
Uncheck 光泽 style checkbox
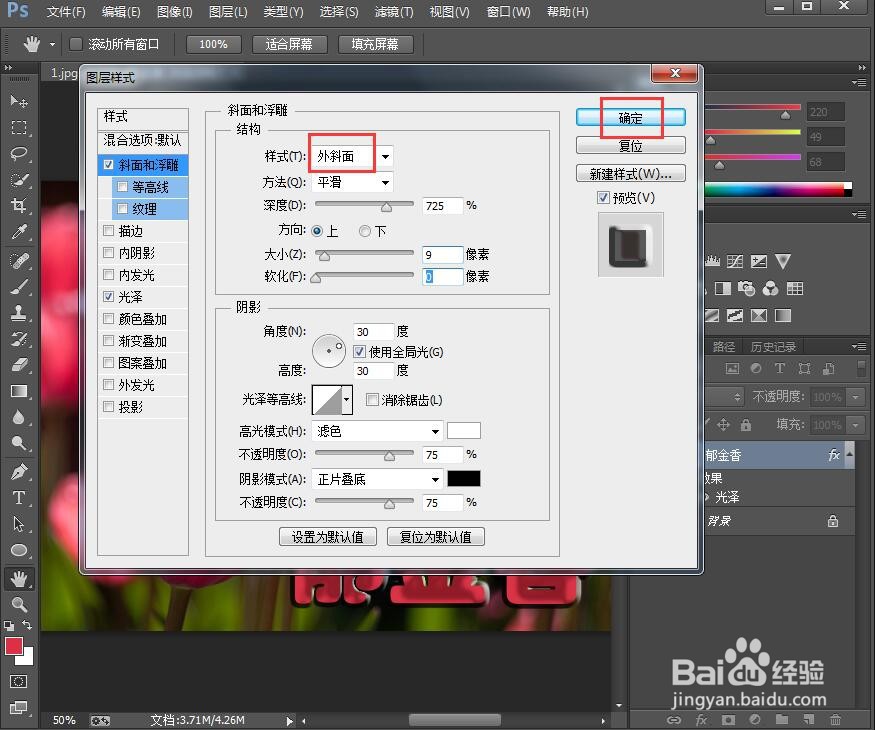click(x=109, y=297)
